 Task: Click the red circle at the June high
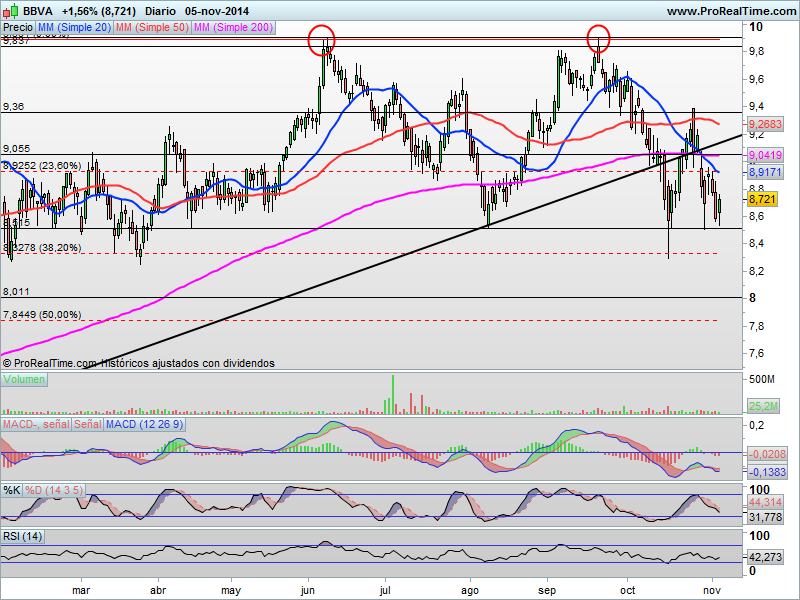point(322,40)
